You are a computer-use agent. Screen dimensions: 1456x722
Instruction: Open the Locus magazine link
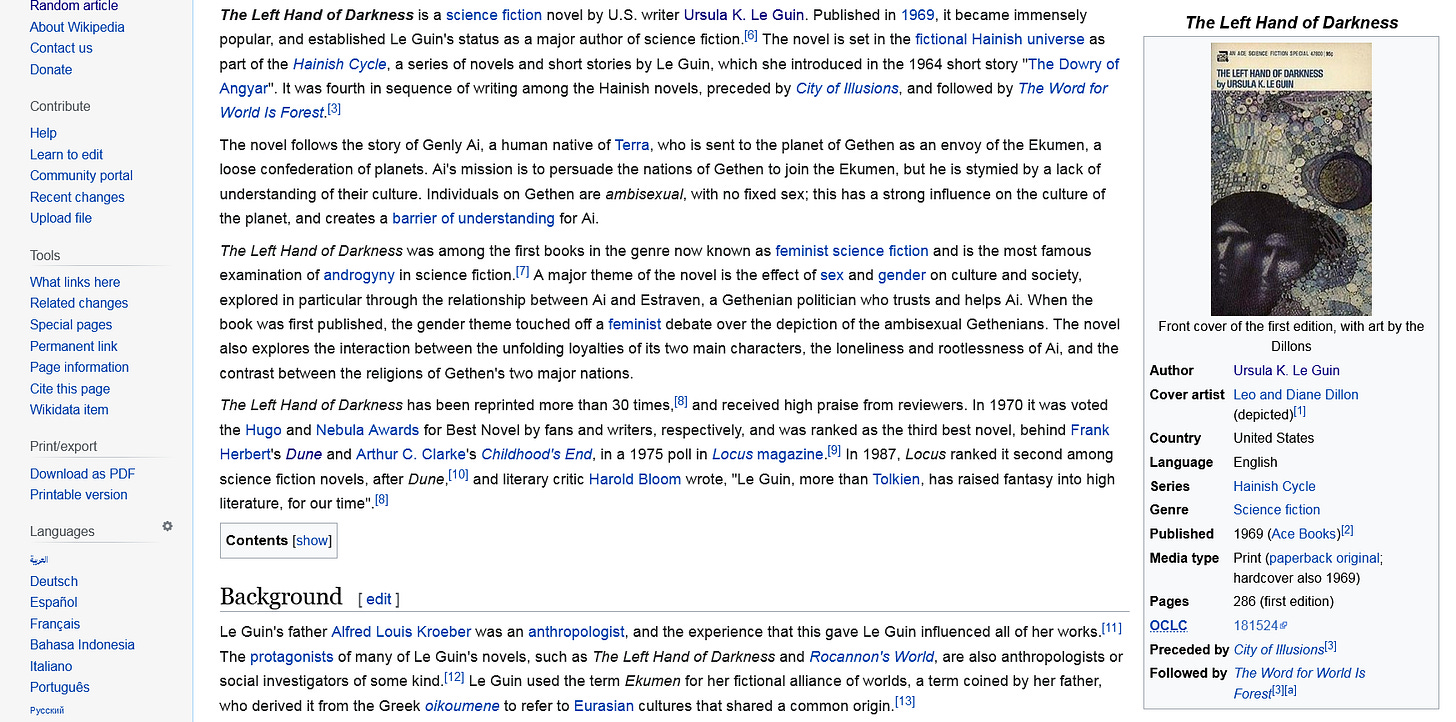(x=769, y=454)
